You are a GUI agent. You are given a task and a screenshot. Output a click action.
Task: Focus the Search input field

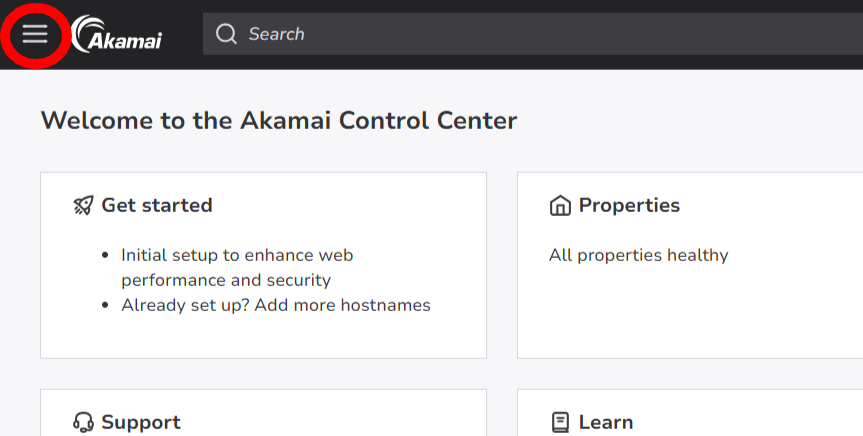point(500,34)
